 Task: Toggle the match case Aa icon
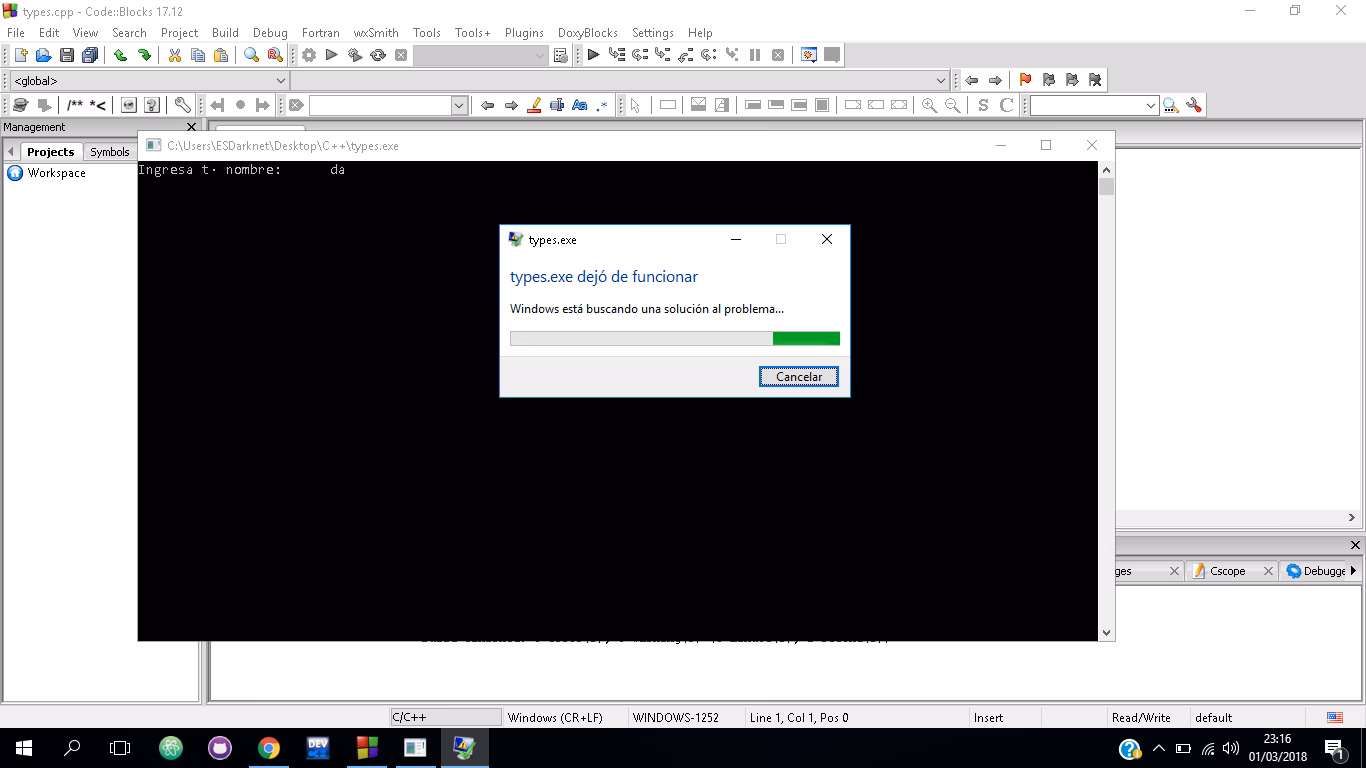[x=580, y=105]
